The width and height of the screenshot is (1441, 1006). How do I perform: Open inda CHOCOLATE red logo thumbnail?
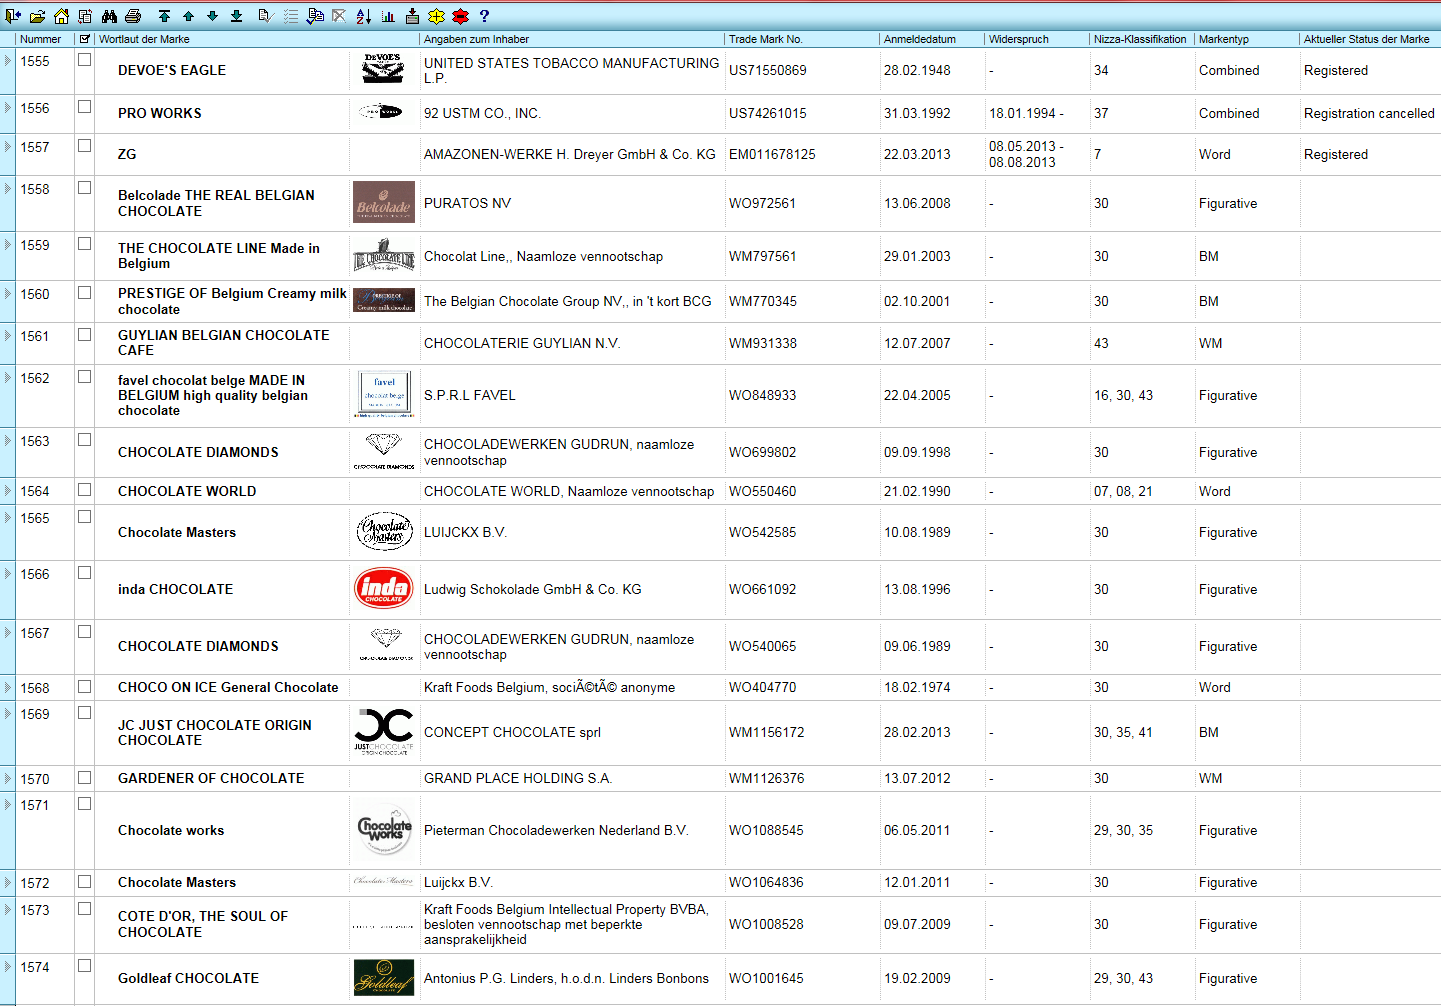click(x=384, y=588)
